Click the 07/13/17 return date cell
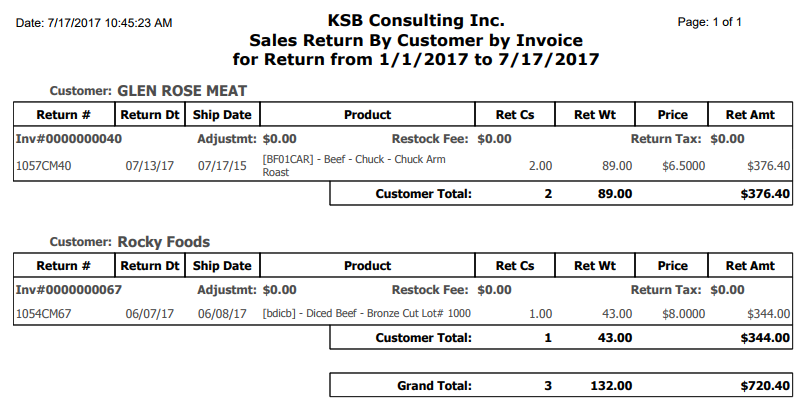 click(x=151, y=165)
